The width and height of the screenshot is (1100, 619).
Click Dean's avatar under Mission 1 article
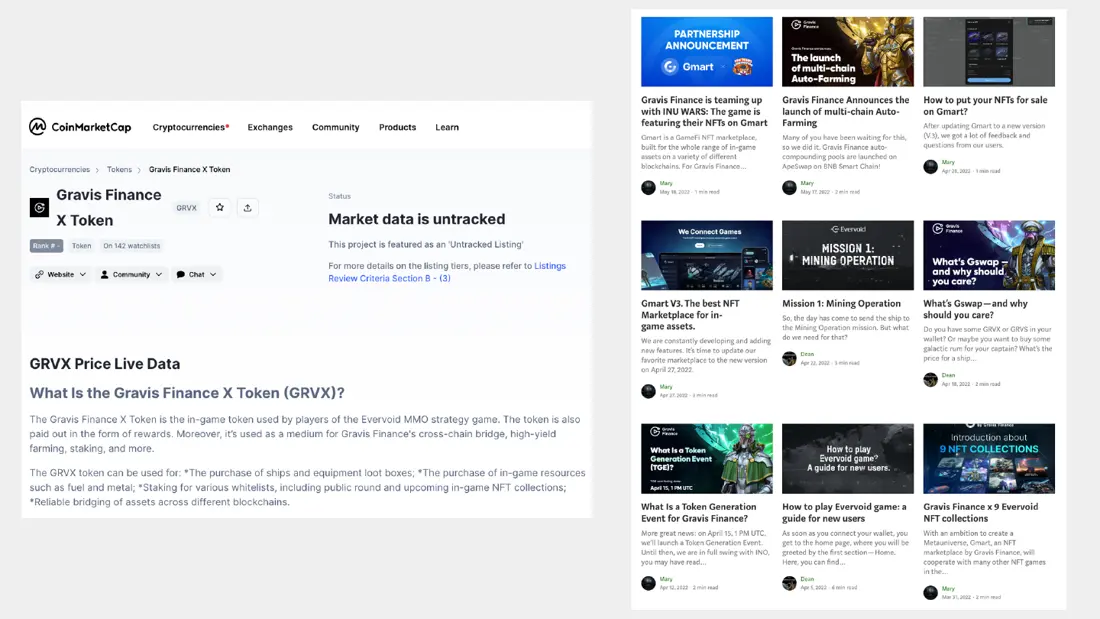[x=789, y=359]
